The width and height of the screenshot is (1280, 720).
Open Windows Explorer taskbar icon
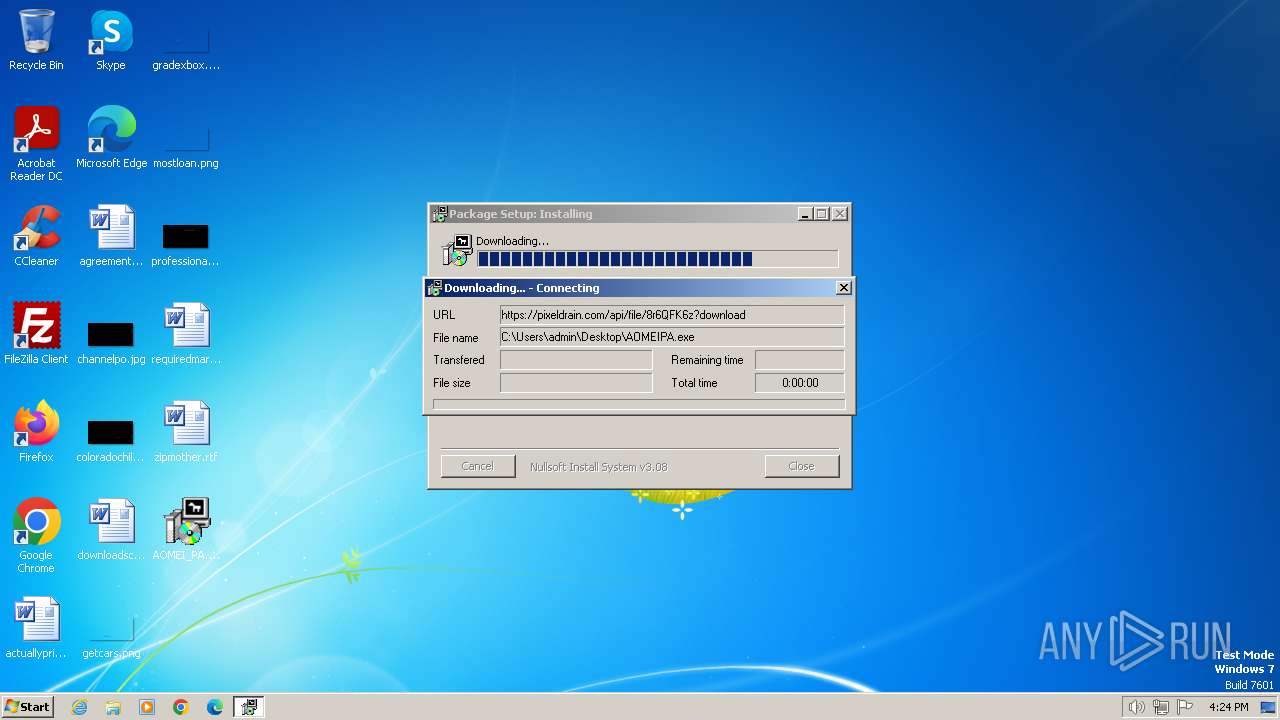113,707
